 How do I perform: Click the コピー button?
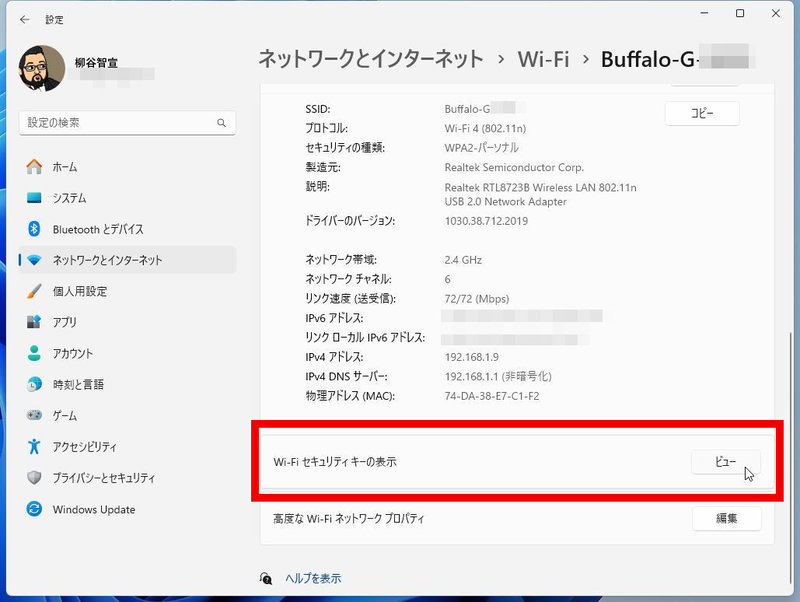click(x=702, y=113)
